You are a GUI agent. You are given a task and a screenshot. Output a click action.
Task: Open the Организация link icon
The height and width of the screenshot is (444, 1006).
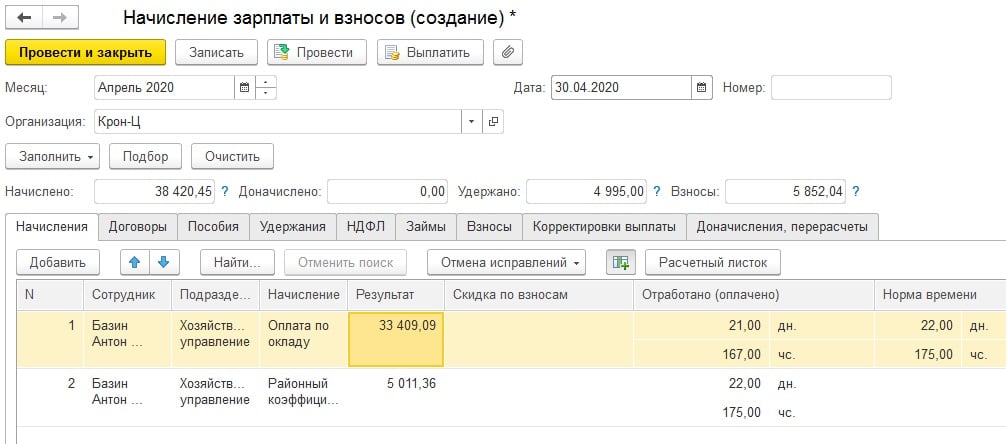point(492,121)
